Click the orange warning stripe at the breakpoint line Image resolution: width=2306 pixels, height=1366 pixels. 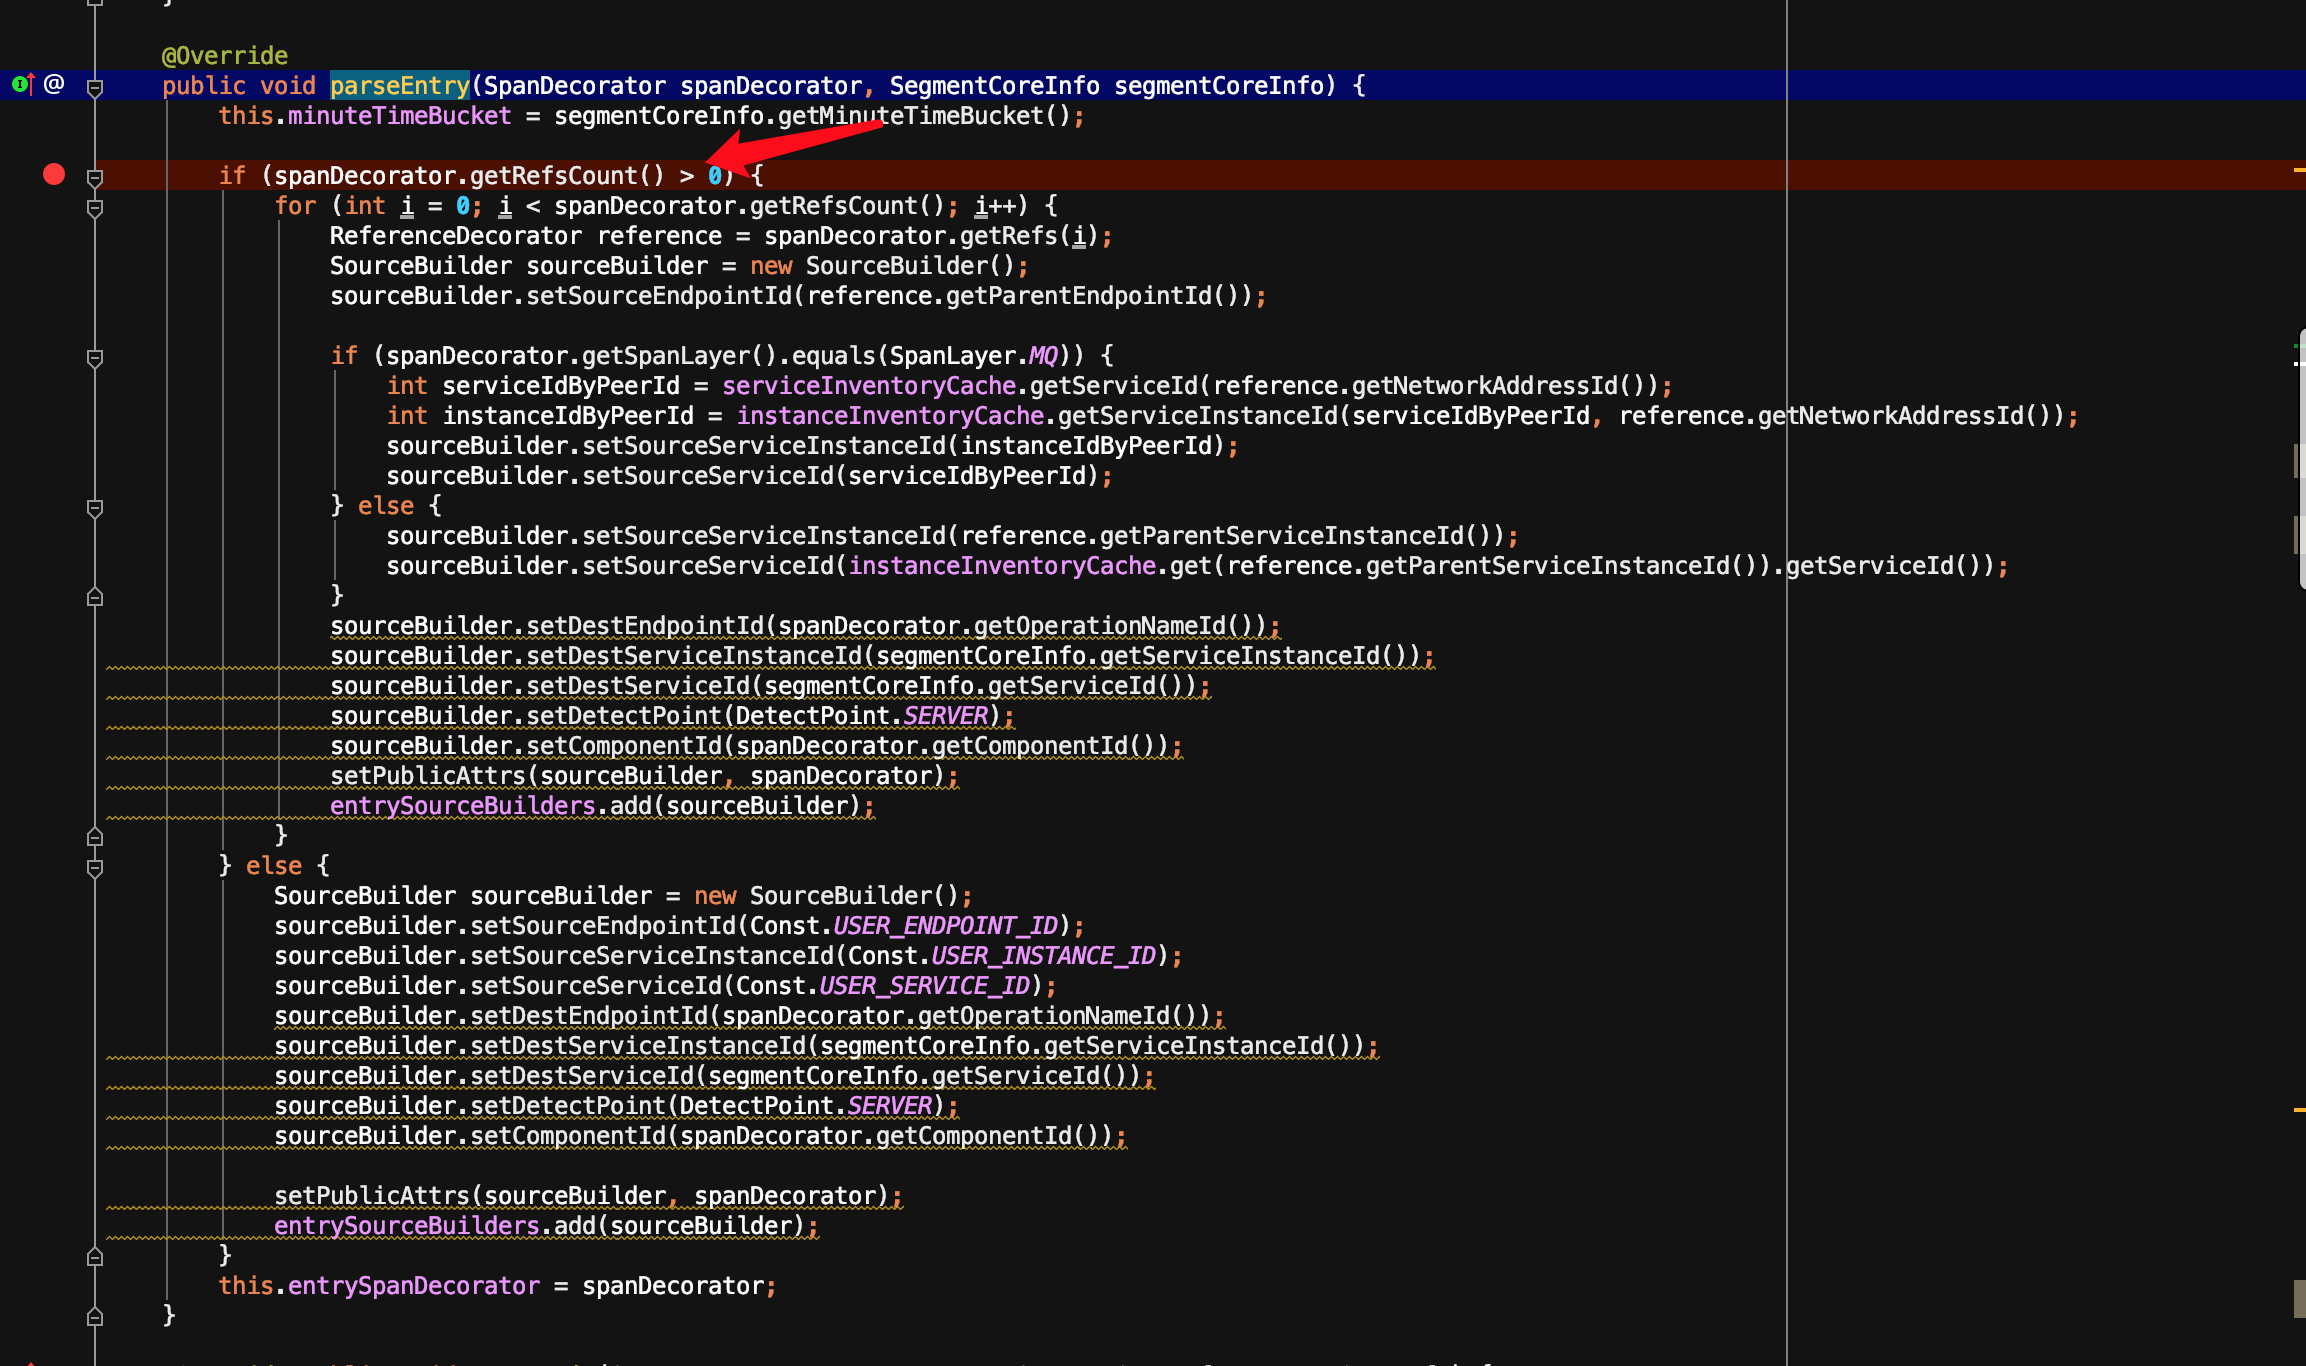click(2298, 171)
